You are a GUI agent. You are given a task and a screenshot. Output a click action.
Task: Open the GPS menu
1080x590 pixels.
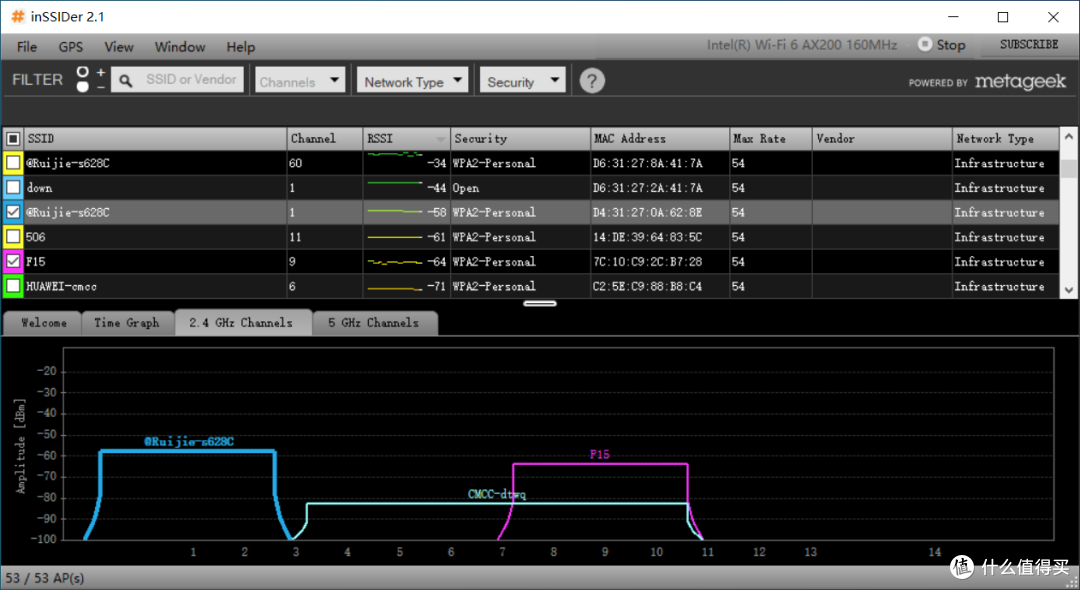click(x=70, y=47)
